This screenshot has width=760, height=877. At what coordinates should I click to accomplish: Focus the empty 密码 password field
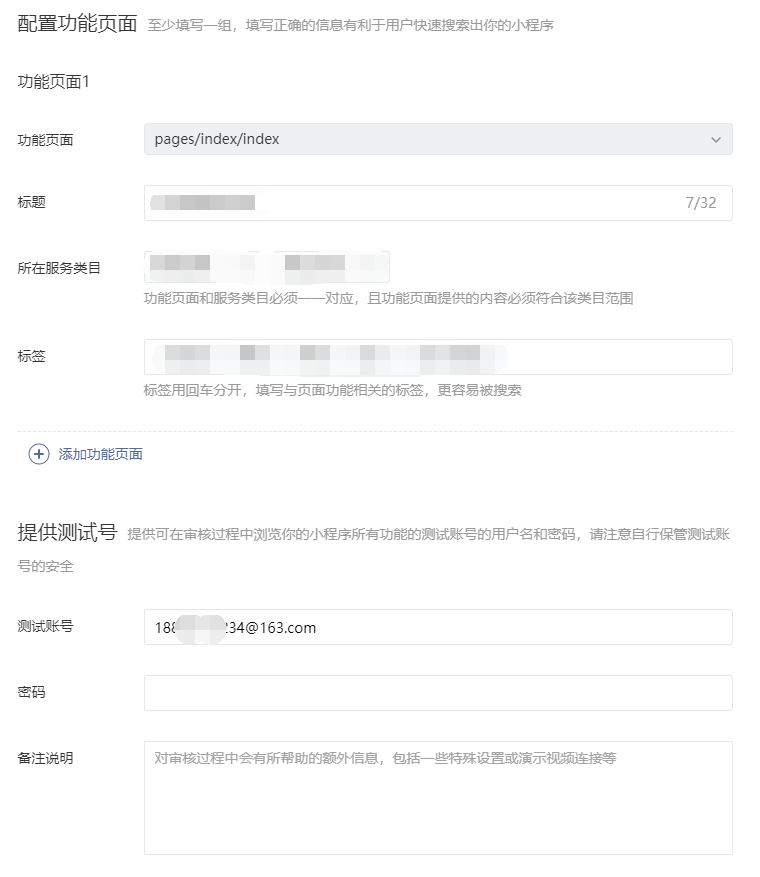(438, 693)
